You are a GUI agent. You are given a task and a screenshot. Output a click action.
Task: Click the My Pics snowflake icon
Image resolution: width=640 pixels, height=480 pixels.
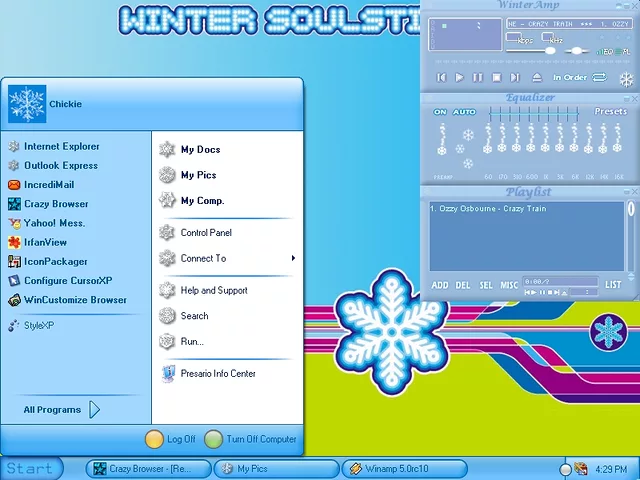pyautogui.click(x=167, y=175)
